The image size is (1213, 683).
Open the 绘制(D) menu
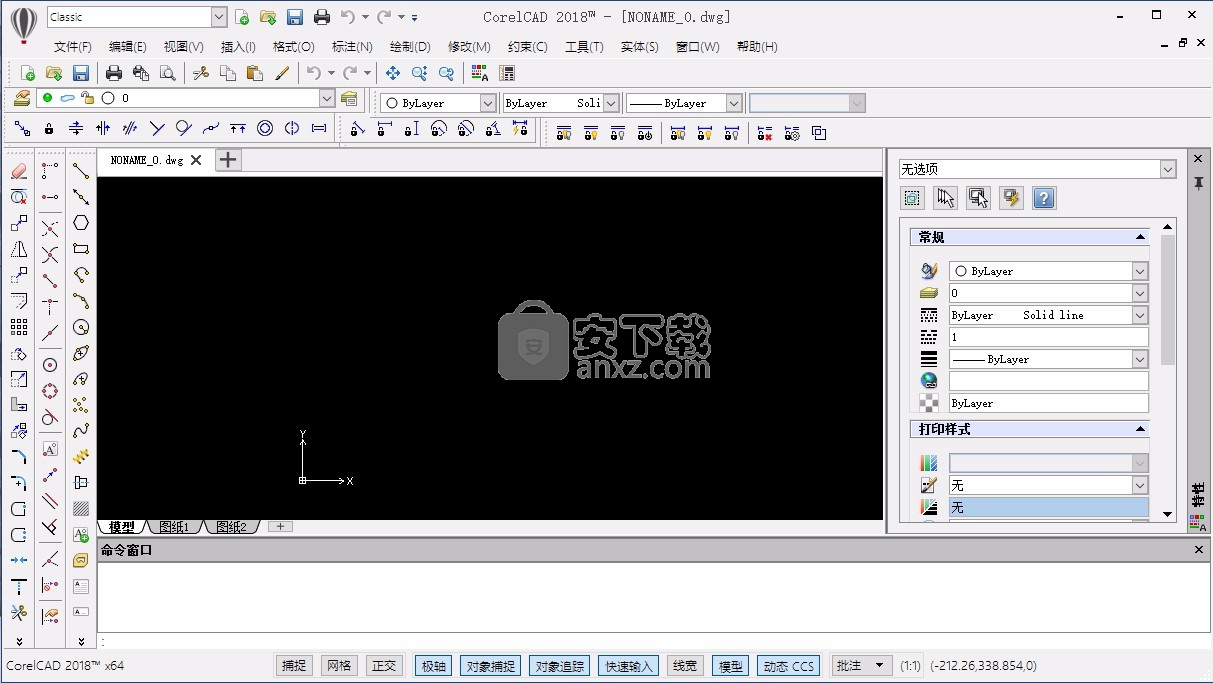click(410, 46)
